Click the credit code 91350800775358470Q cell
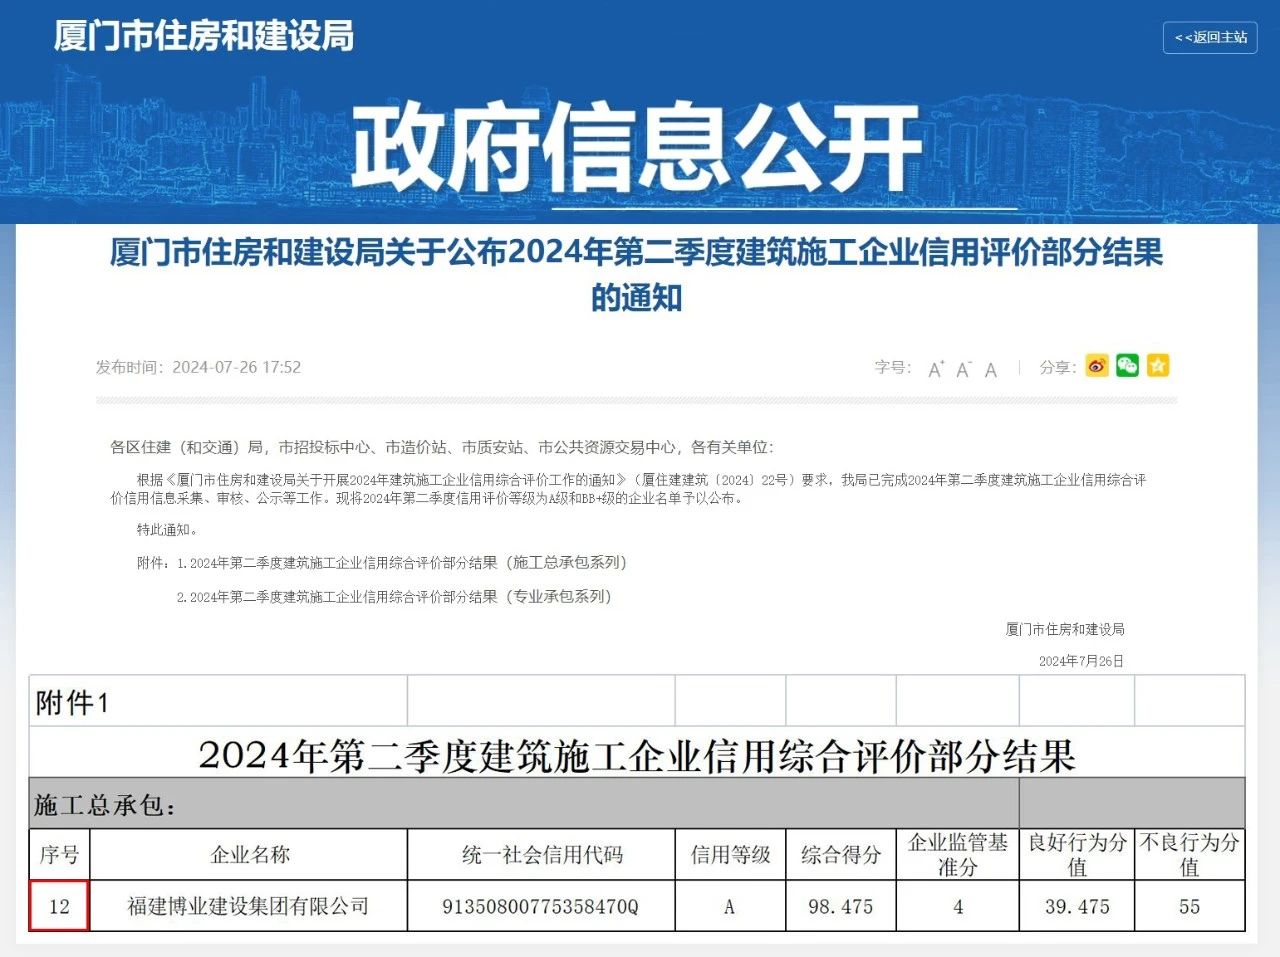Viewport: 1280px width, 957px height. [541, 907]
